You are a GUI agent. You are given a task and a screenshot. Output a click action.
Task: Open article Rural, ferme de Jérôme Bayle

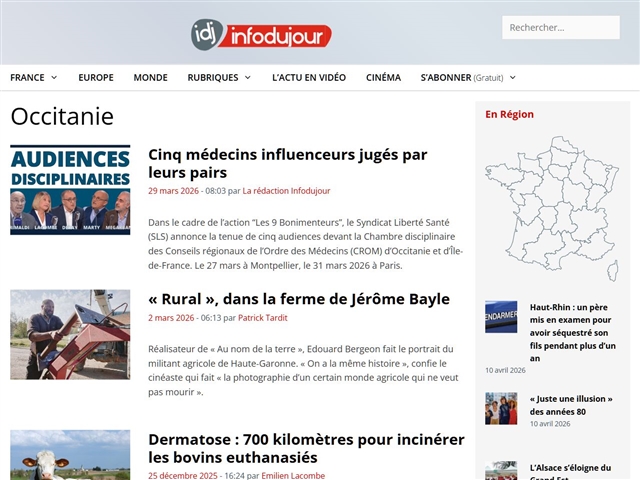pyautogui.click(x=299, y=299)
